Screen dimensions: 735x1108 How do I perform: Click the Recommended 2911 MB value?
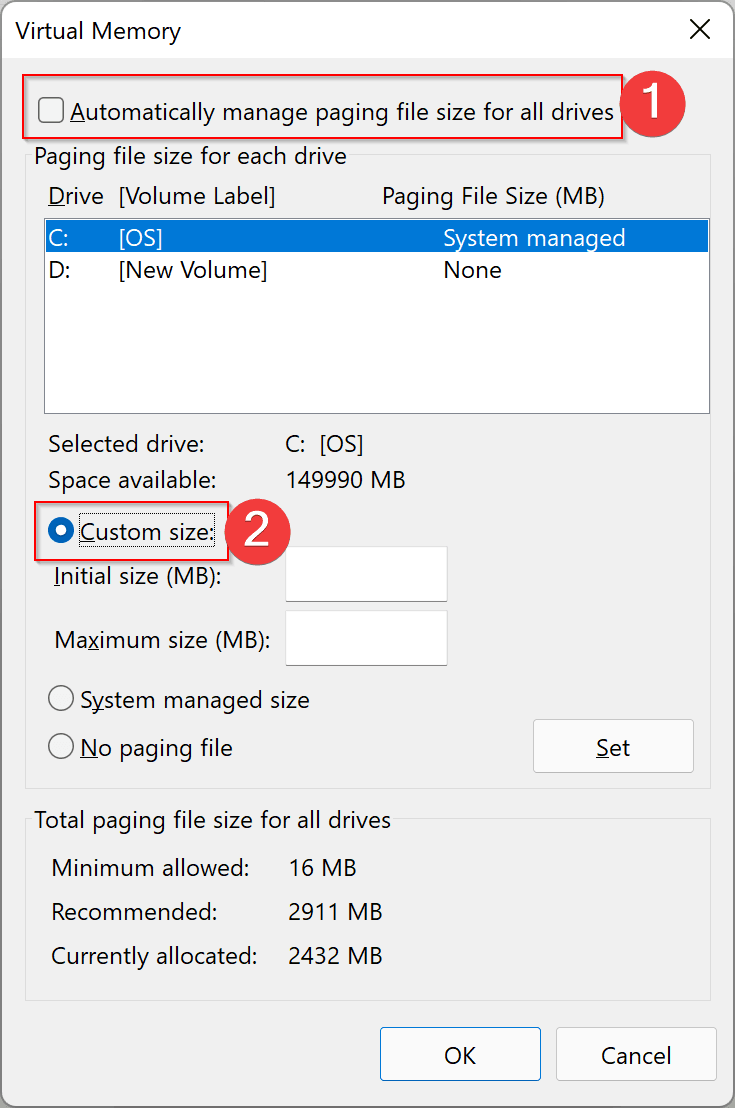[335, 912]
